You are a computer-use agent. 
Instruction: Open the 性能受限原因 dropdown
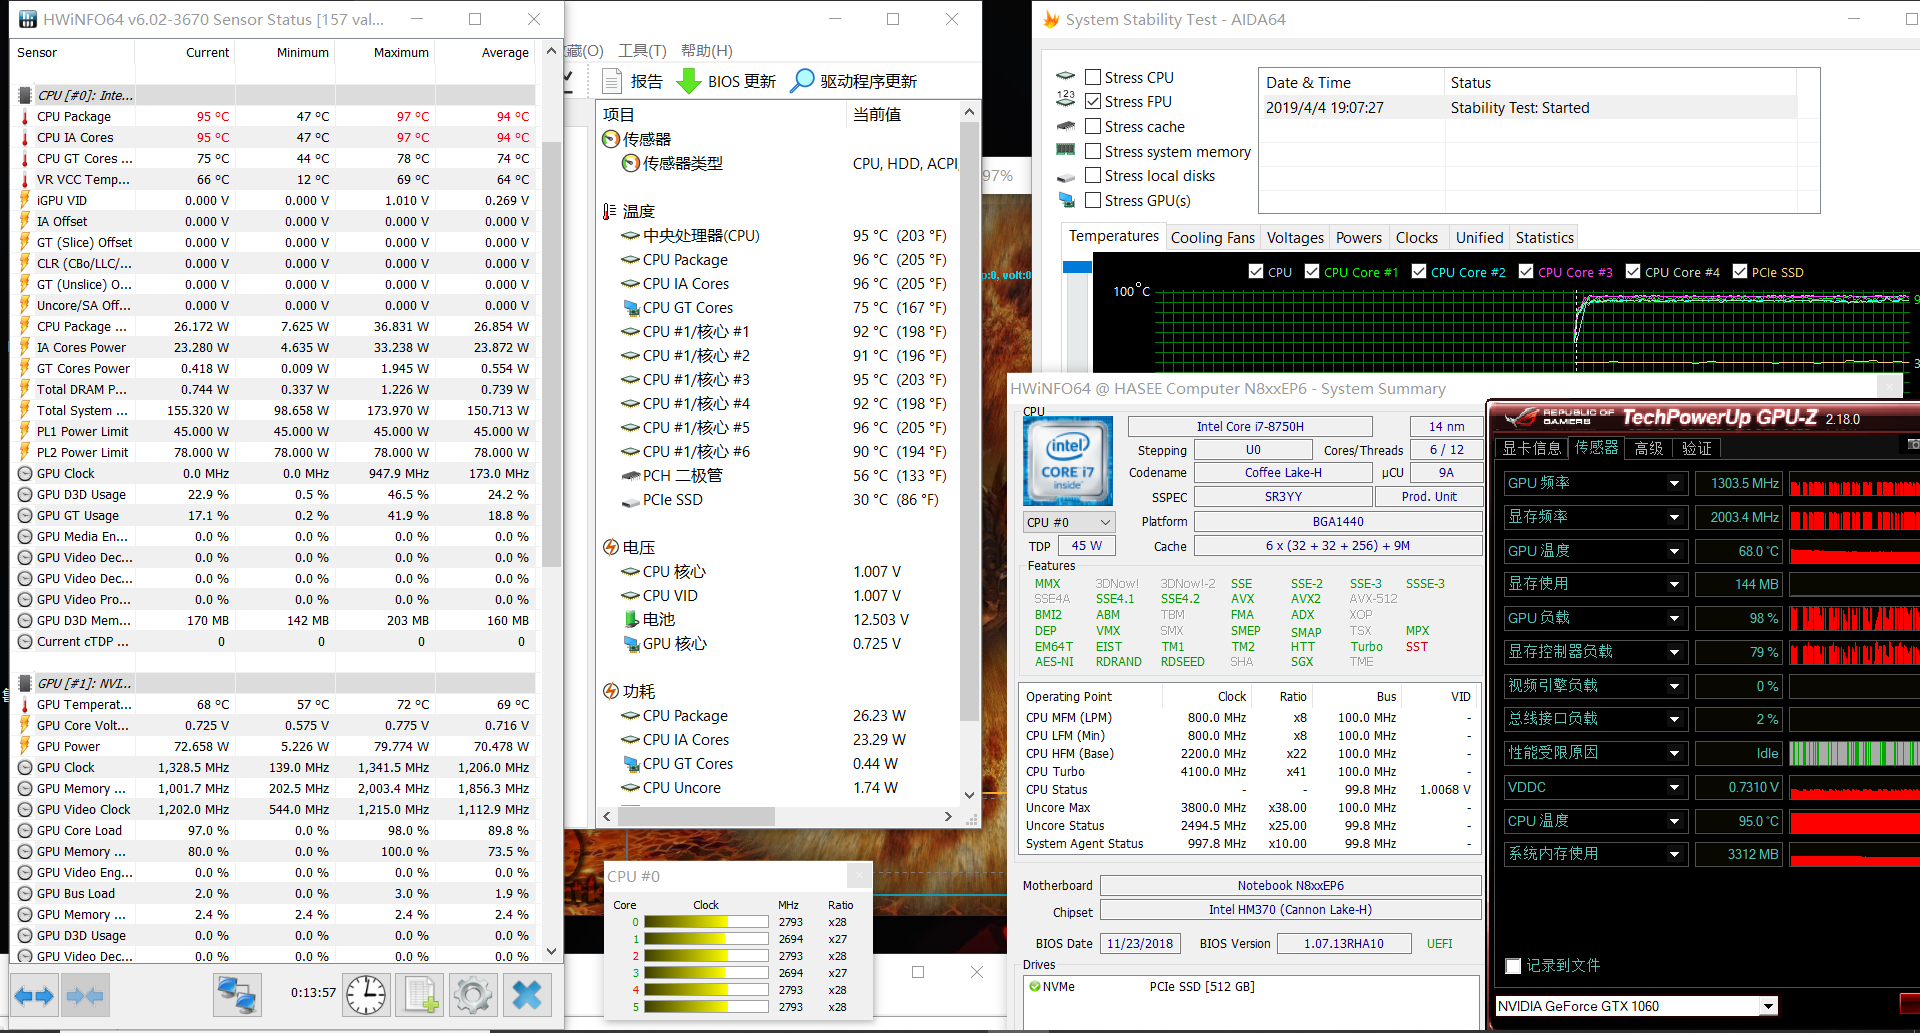[x=1674, y=753]
